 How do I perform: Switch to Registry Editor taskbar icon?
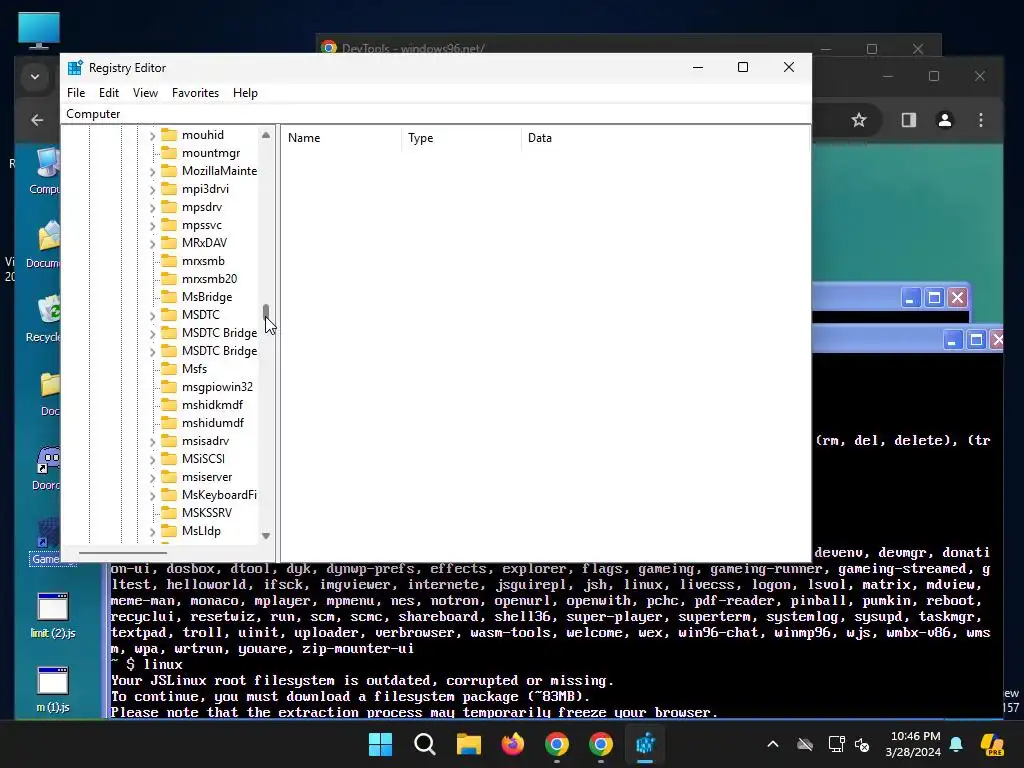pos(645,744)
